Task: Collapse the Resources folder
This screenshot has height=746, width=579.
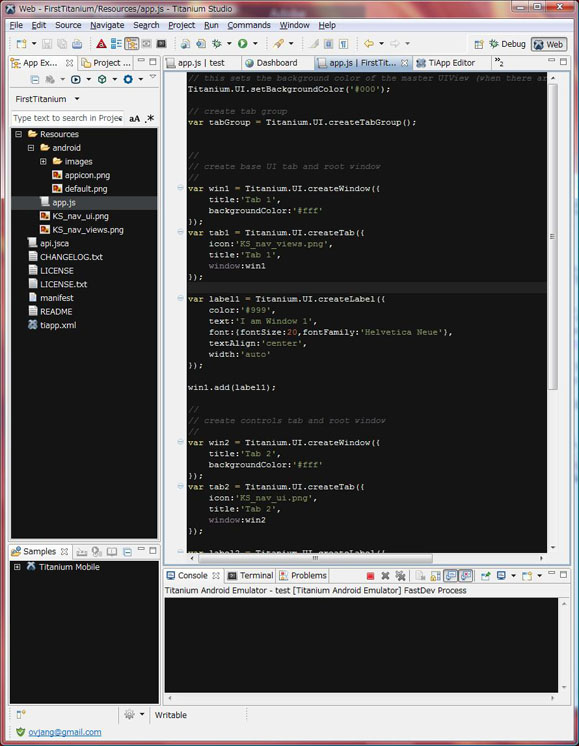Action: [19, 134]
